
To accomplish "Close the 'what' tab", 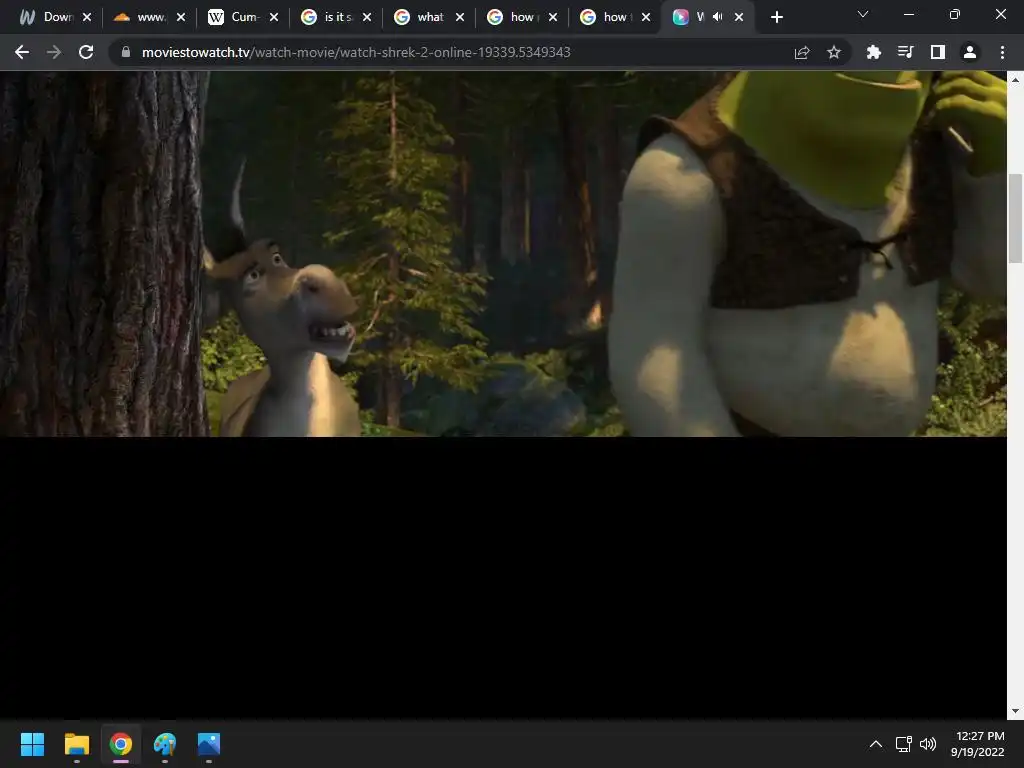I will [x=460, y=18].
